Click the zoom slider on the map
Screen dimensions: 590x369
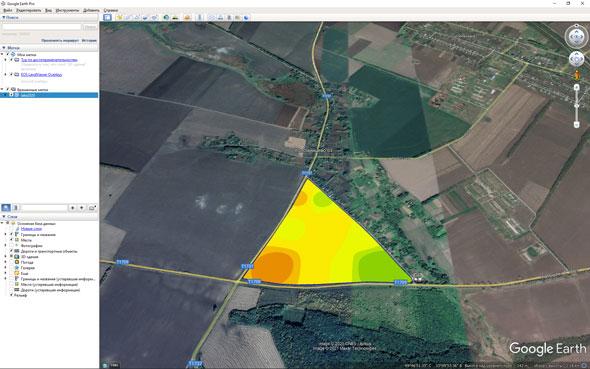pyautogui.click(x=576, y=106)
